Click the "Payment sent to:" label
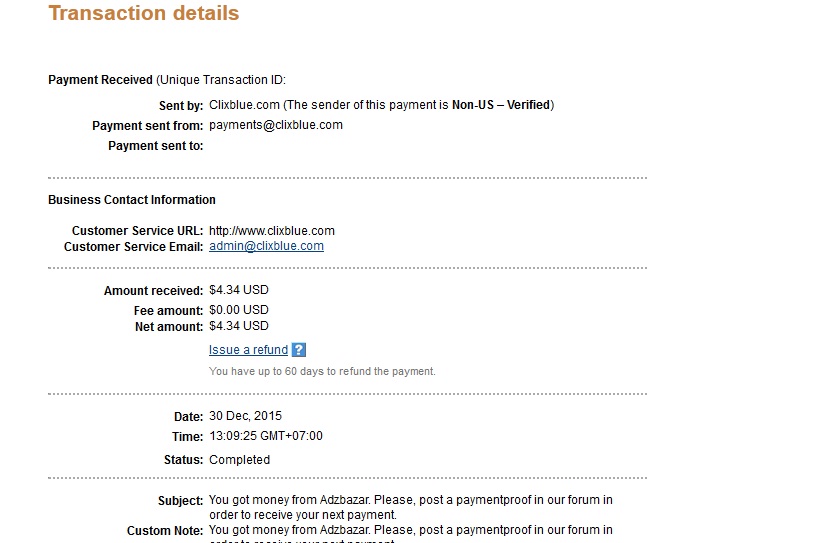819x543 pixels. (155, 146)
